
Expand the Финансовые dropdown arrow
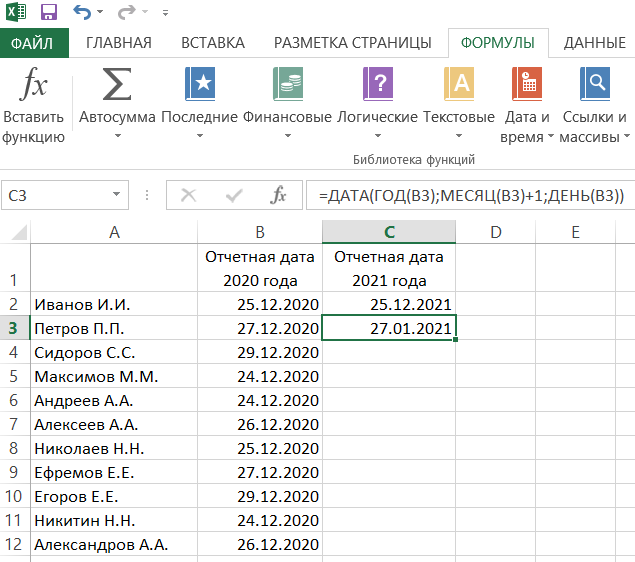click(288, 136)
